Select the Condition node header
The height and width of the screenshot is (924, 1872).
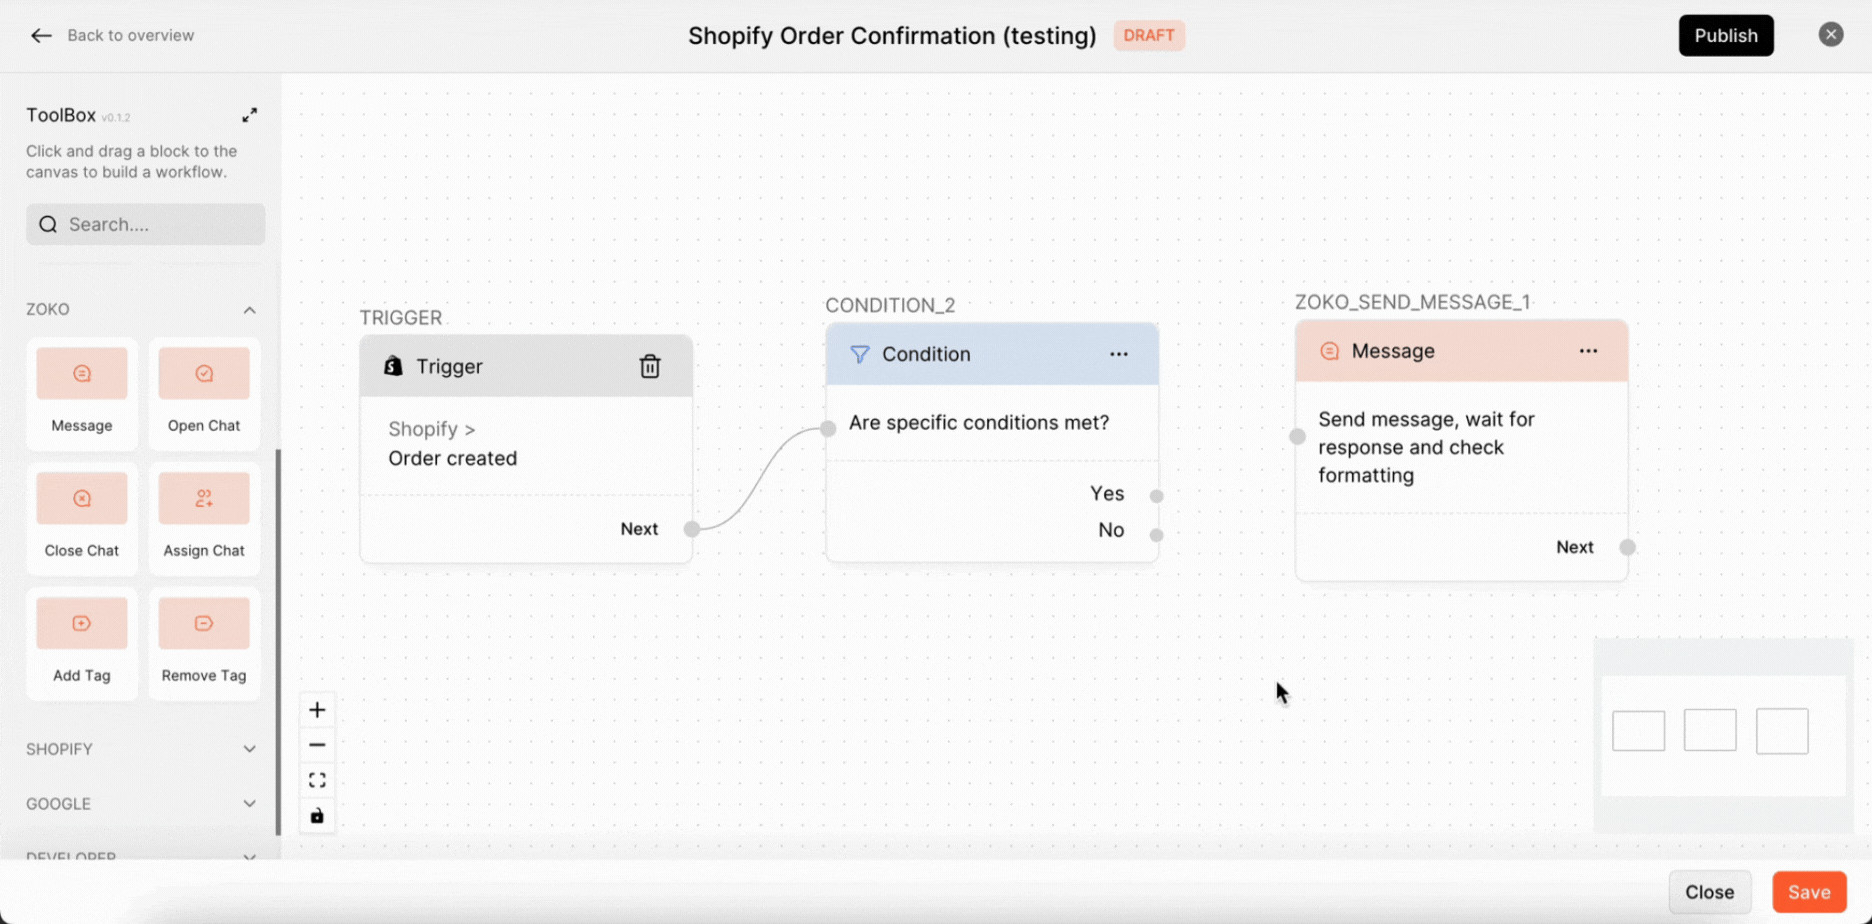(x=992, y=354)
